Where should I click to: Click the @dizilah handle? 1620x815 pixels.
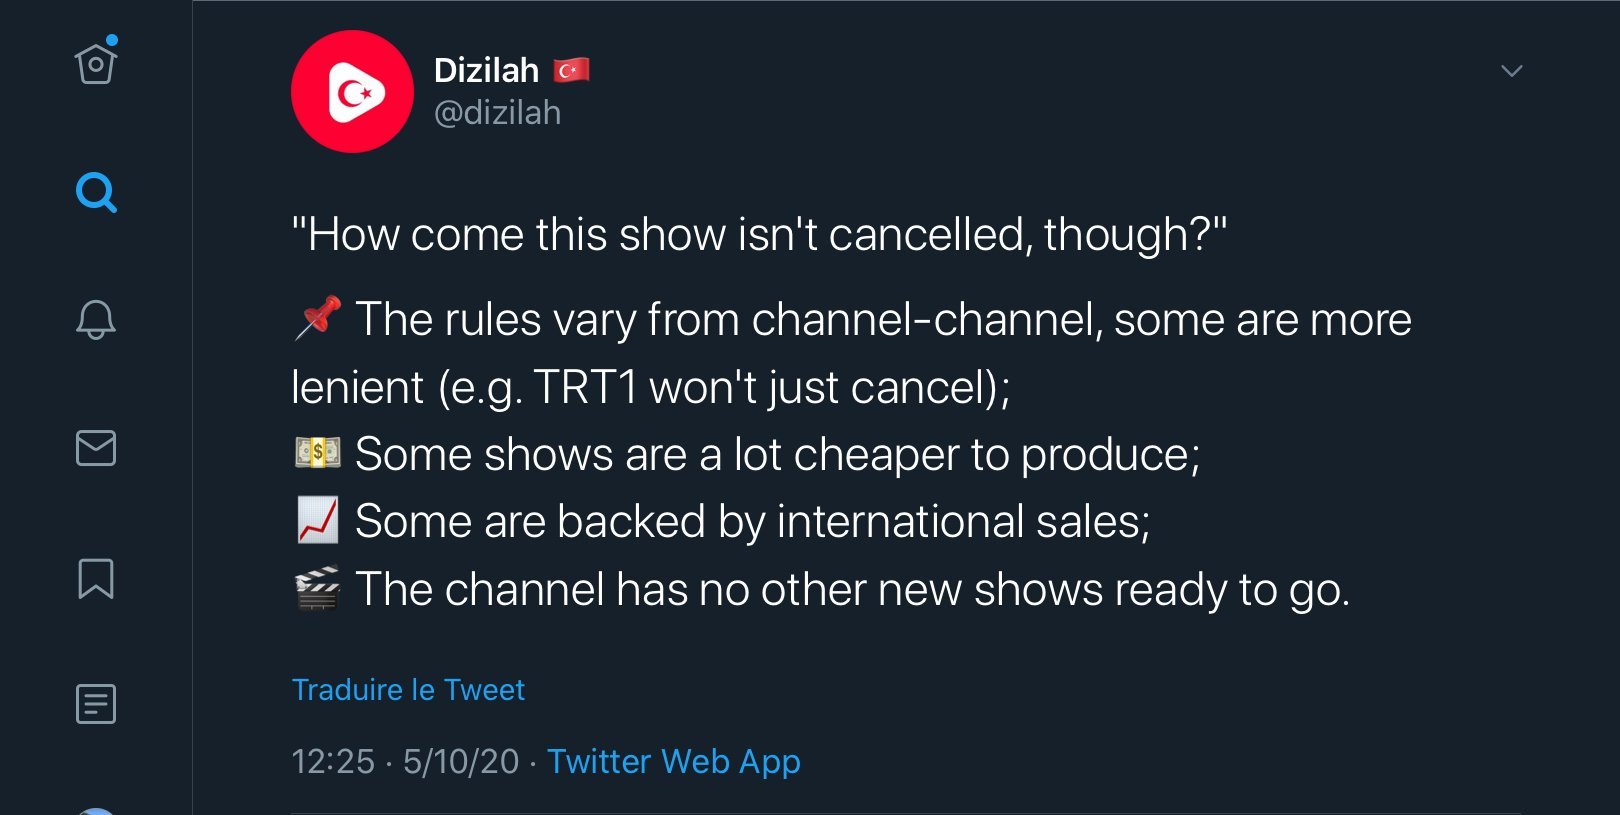click(497, 113)
